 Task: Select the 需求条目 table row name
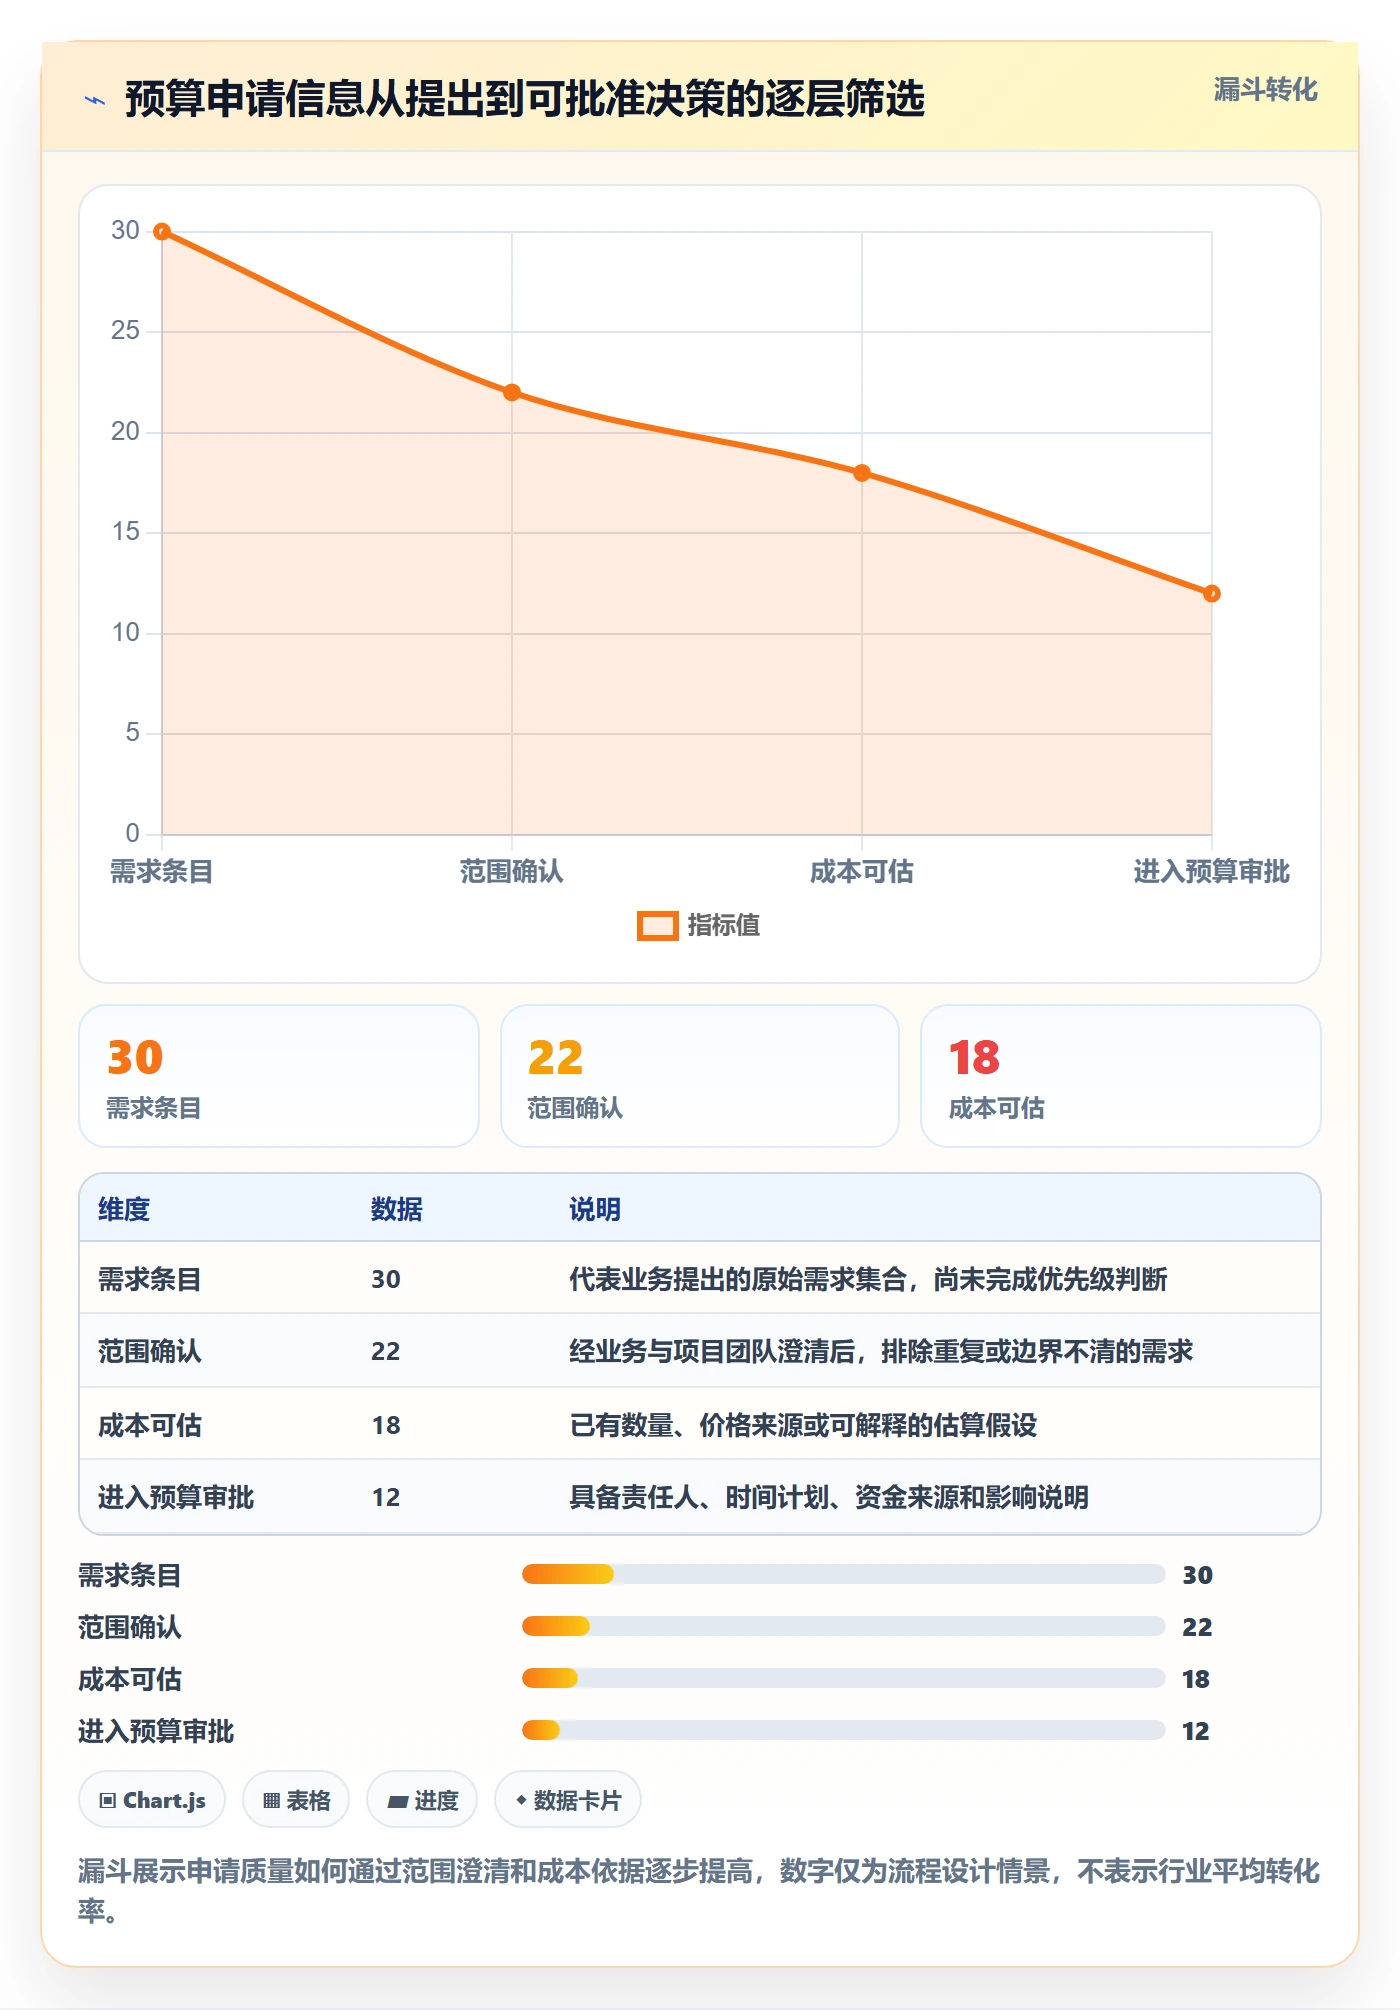click(x=150, y=1279)
